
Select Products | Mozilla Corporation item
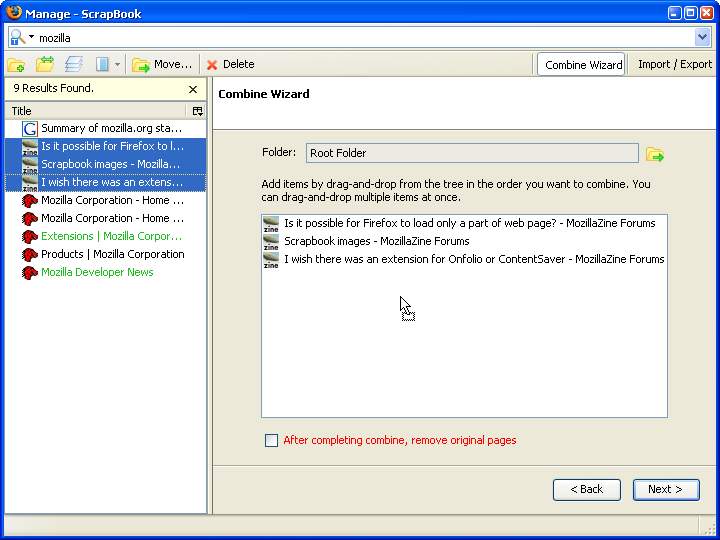point(105,254)
